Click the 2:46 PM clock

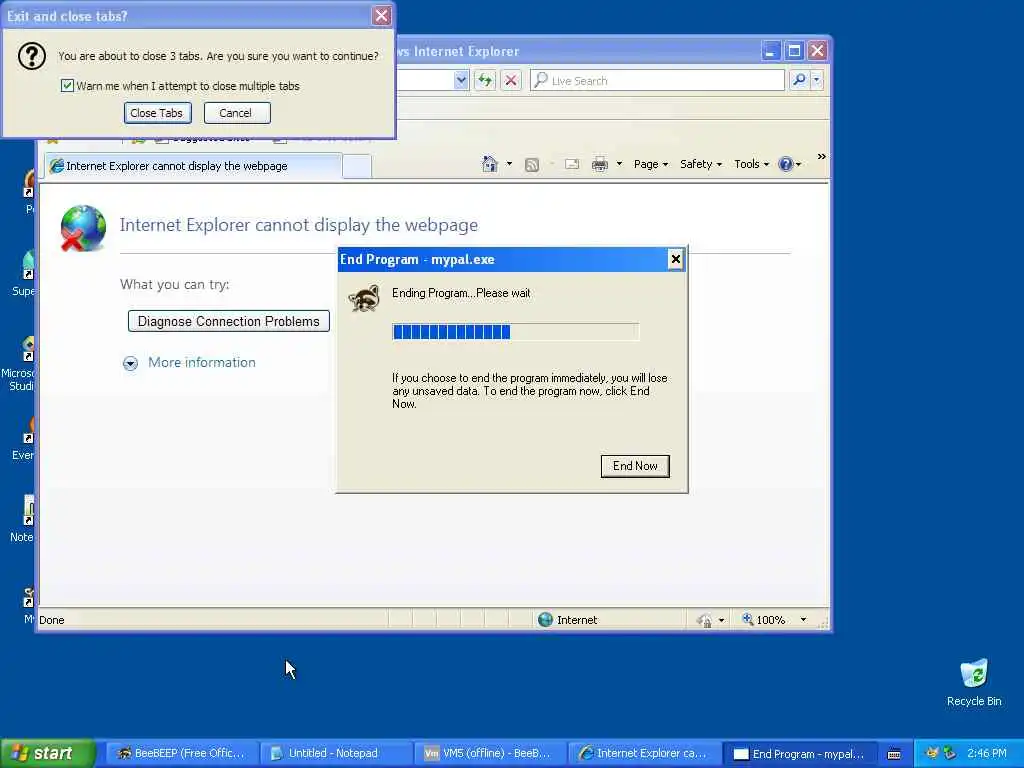[x=986, y=753]
